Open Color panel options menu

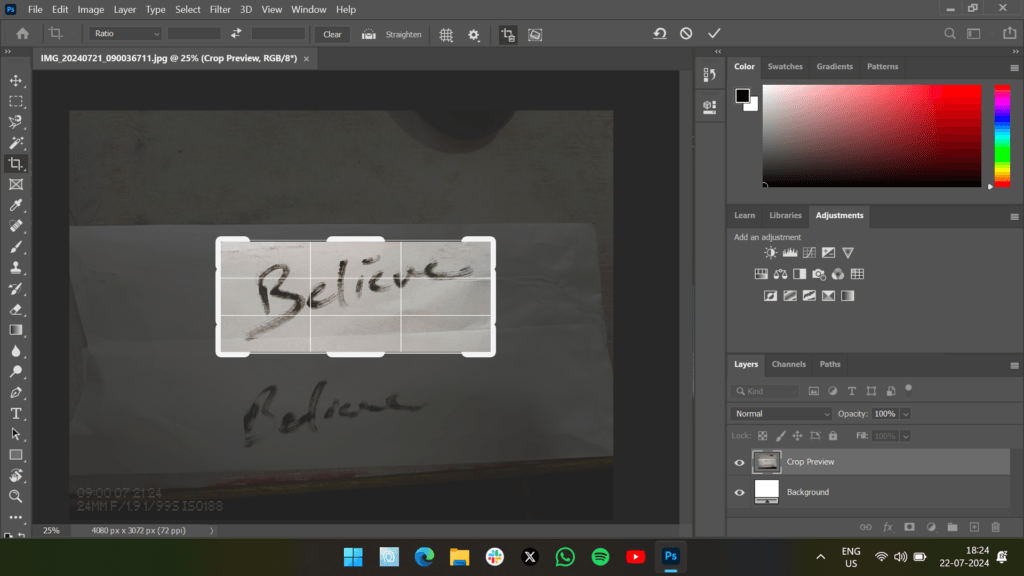(x=1014, y=68)
